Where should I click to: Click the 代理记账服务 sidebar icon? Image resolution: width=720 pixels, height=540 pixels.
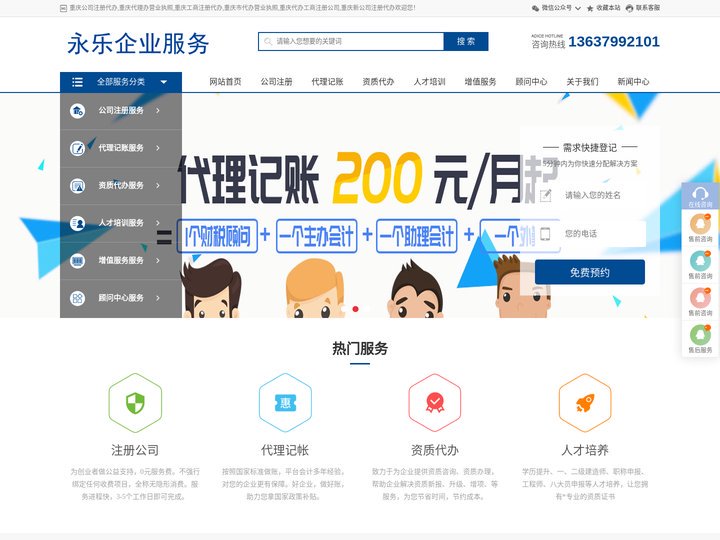(77, 148)
